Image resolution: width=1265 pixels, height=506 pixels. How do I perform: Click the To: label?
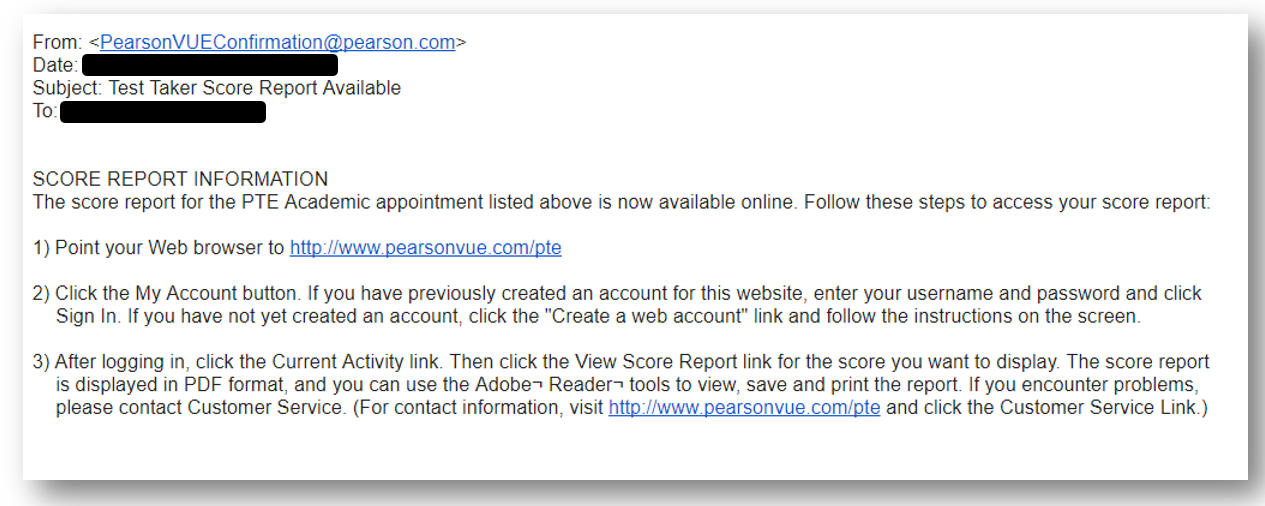[x=45, y=111]
